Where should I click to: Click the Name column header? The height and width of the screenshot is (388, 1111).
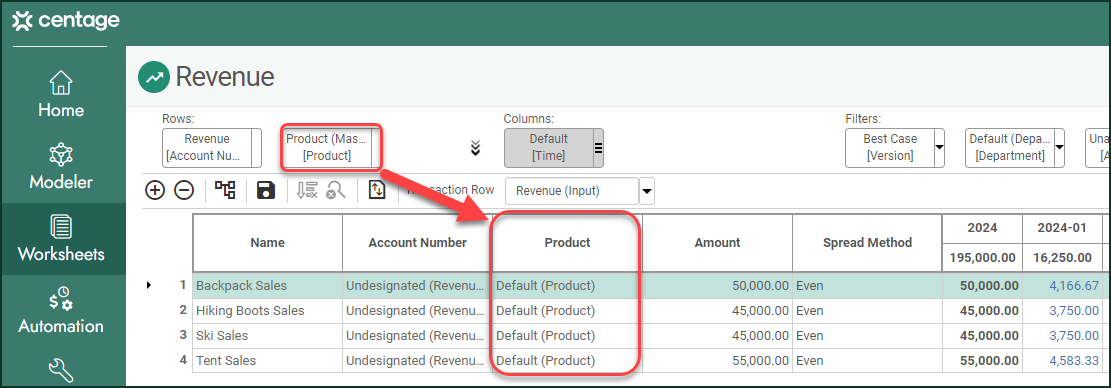(268, 243)
